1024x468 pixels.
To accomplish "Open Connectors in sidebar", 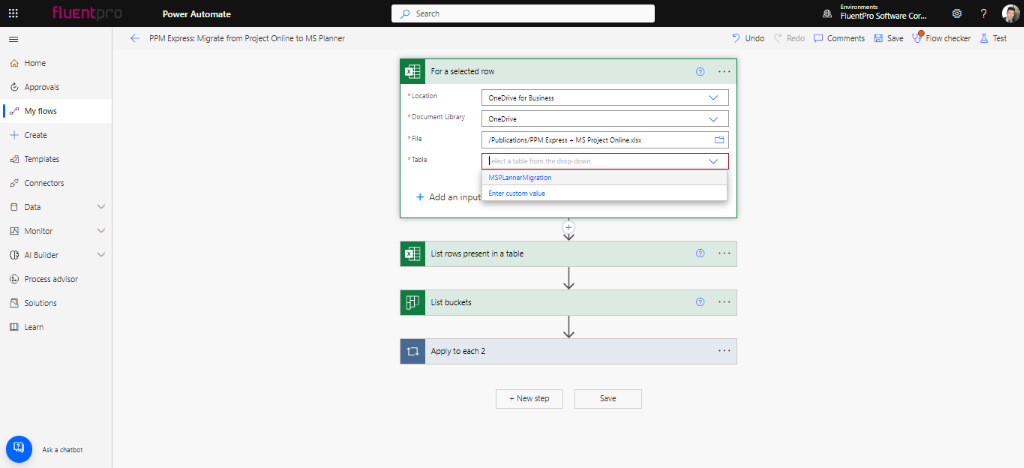I will click(56, 183).
